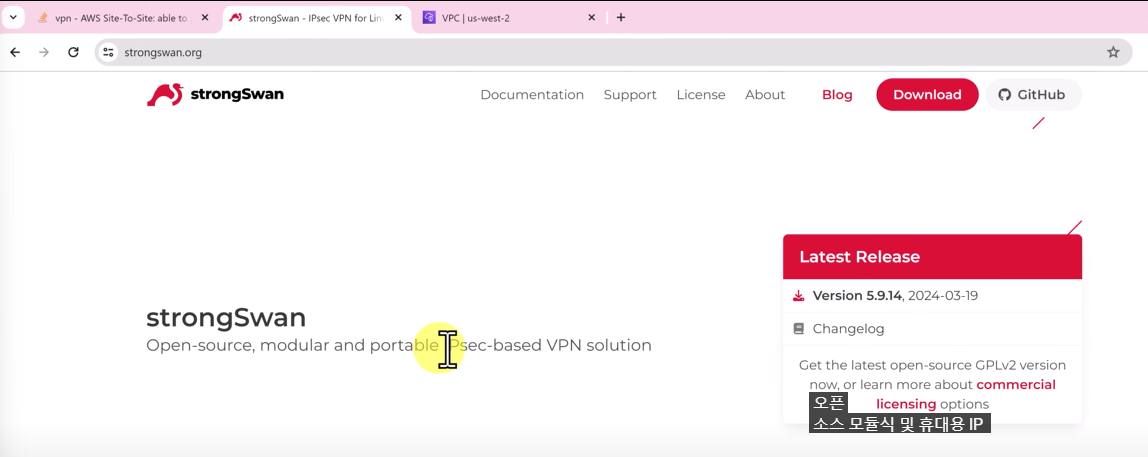Select the strongSwan IPsec VPN tab
1148x457 pixels.
coord(316,18)
